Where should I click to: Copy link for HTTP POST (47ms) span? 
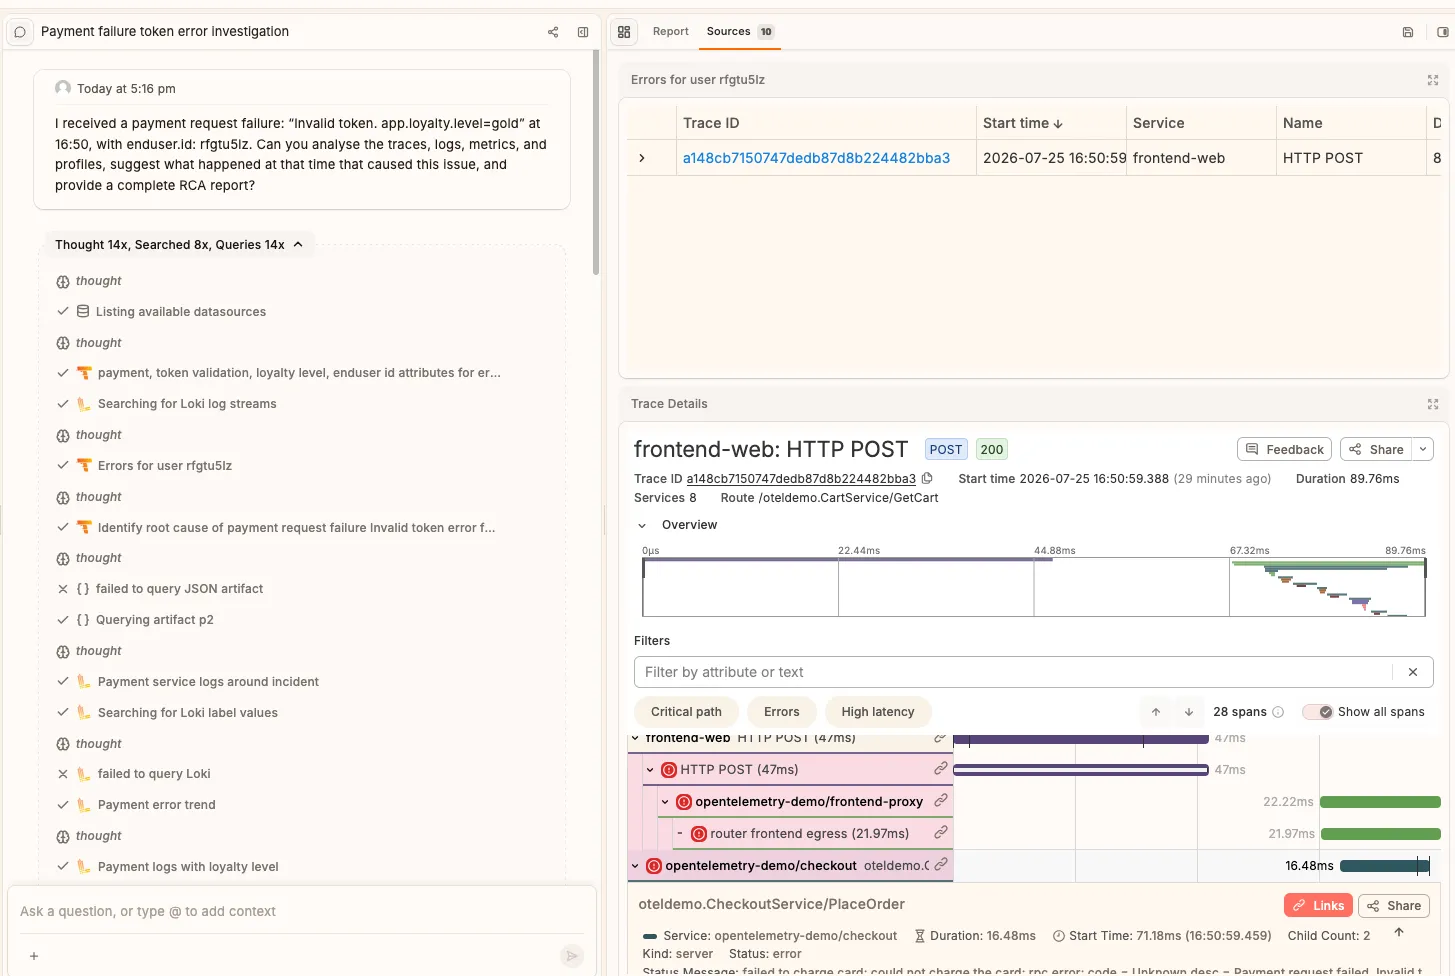click(x=940, y=769)
